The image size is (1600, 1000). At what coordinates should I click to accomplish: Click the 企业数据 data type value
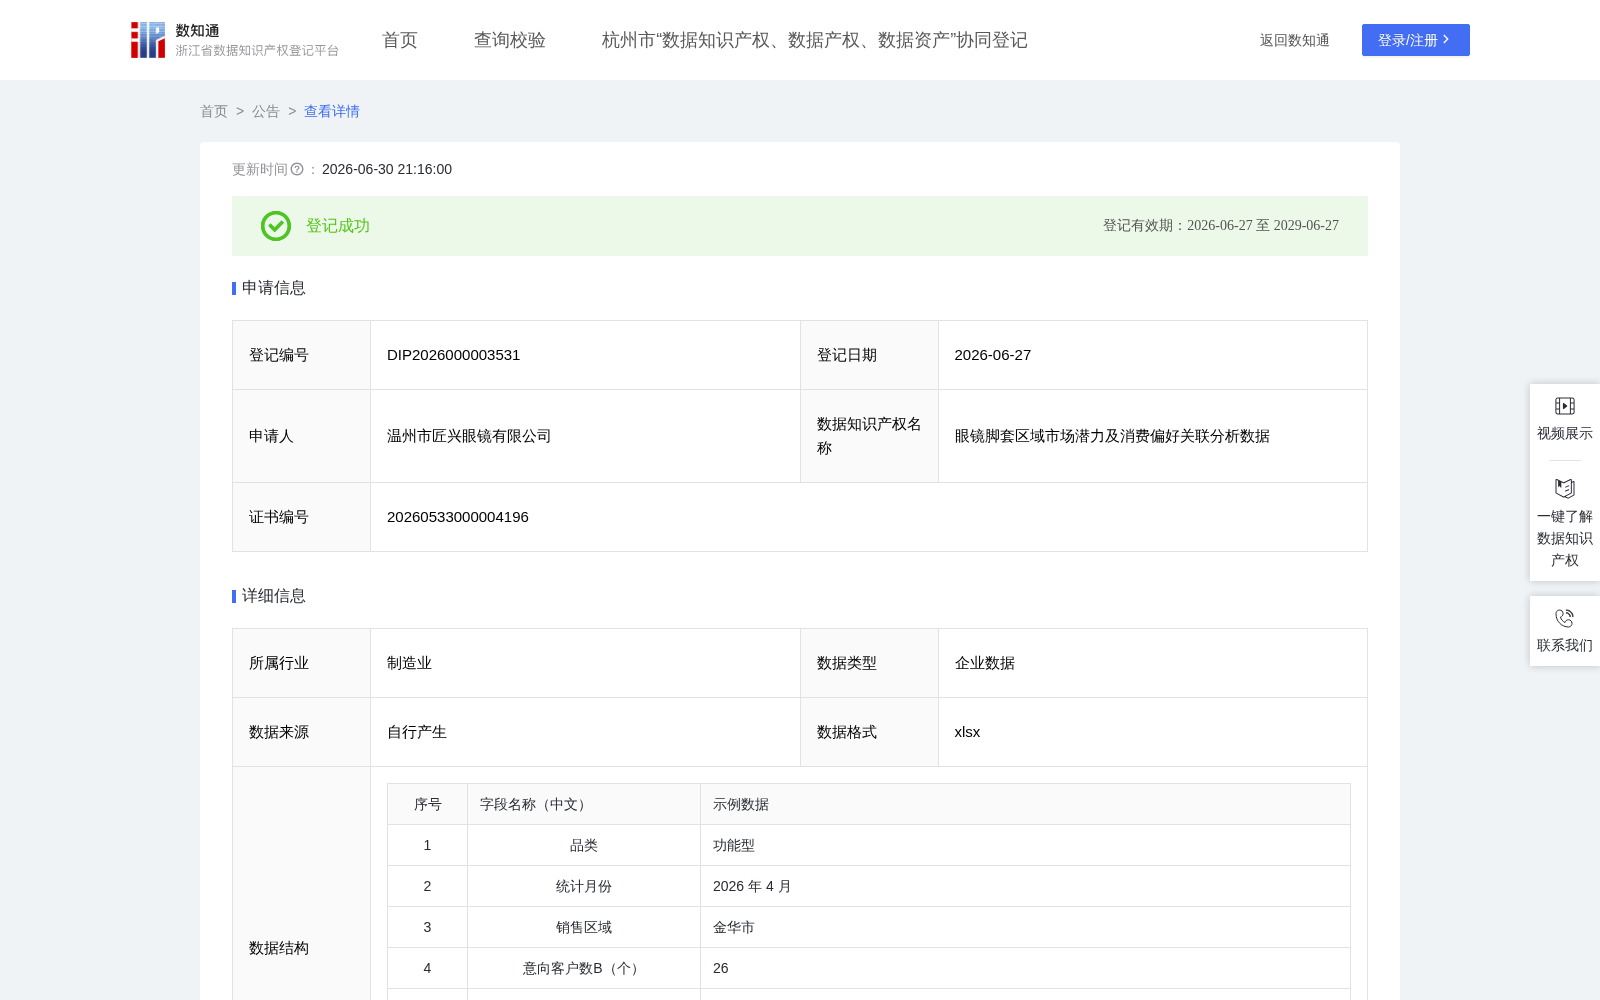click(985, 663)
